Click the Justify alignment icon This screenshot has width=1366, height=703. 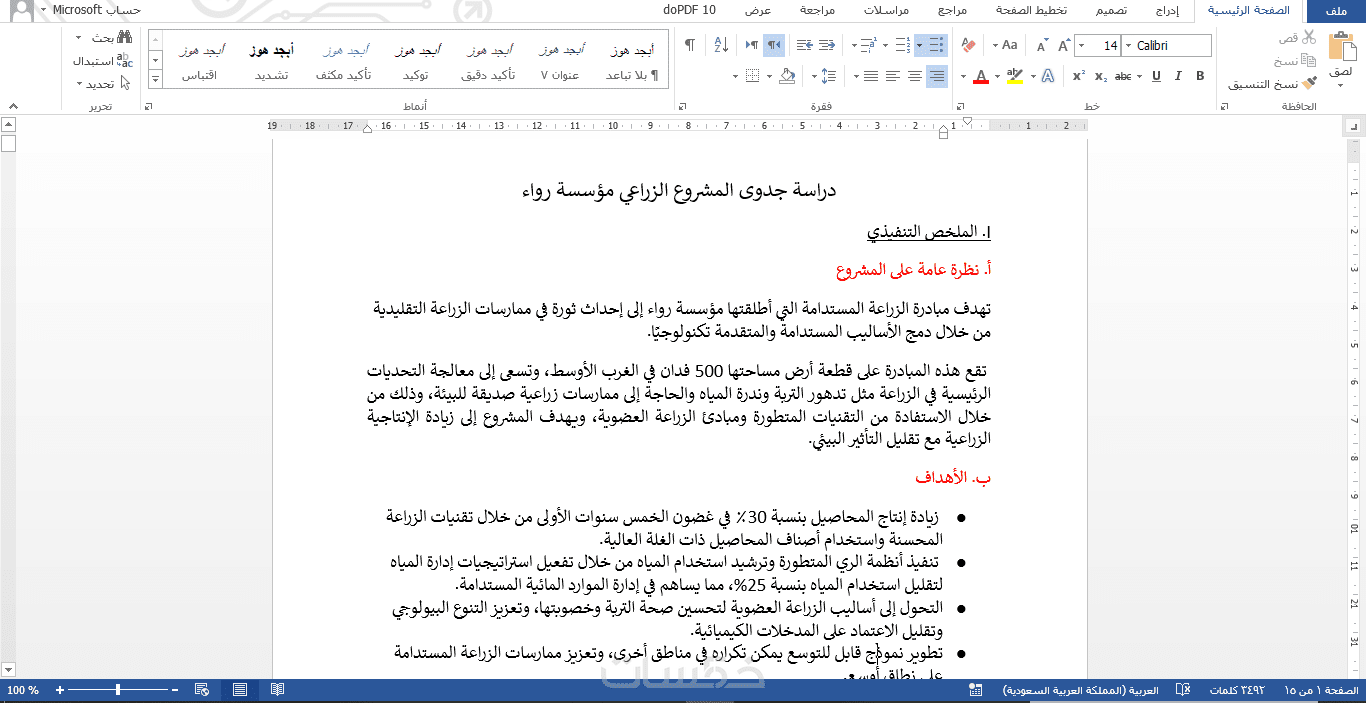[x=871, y=76]
